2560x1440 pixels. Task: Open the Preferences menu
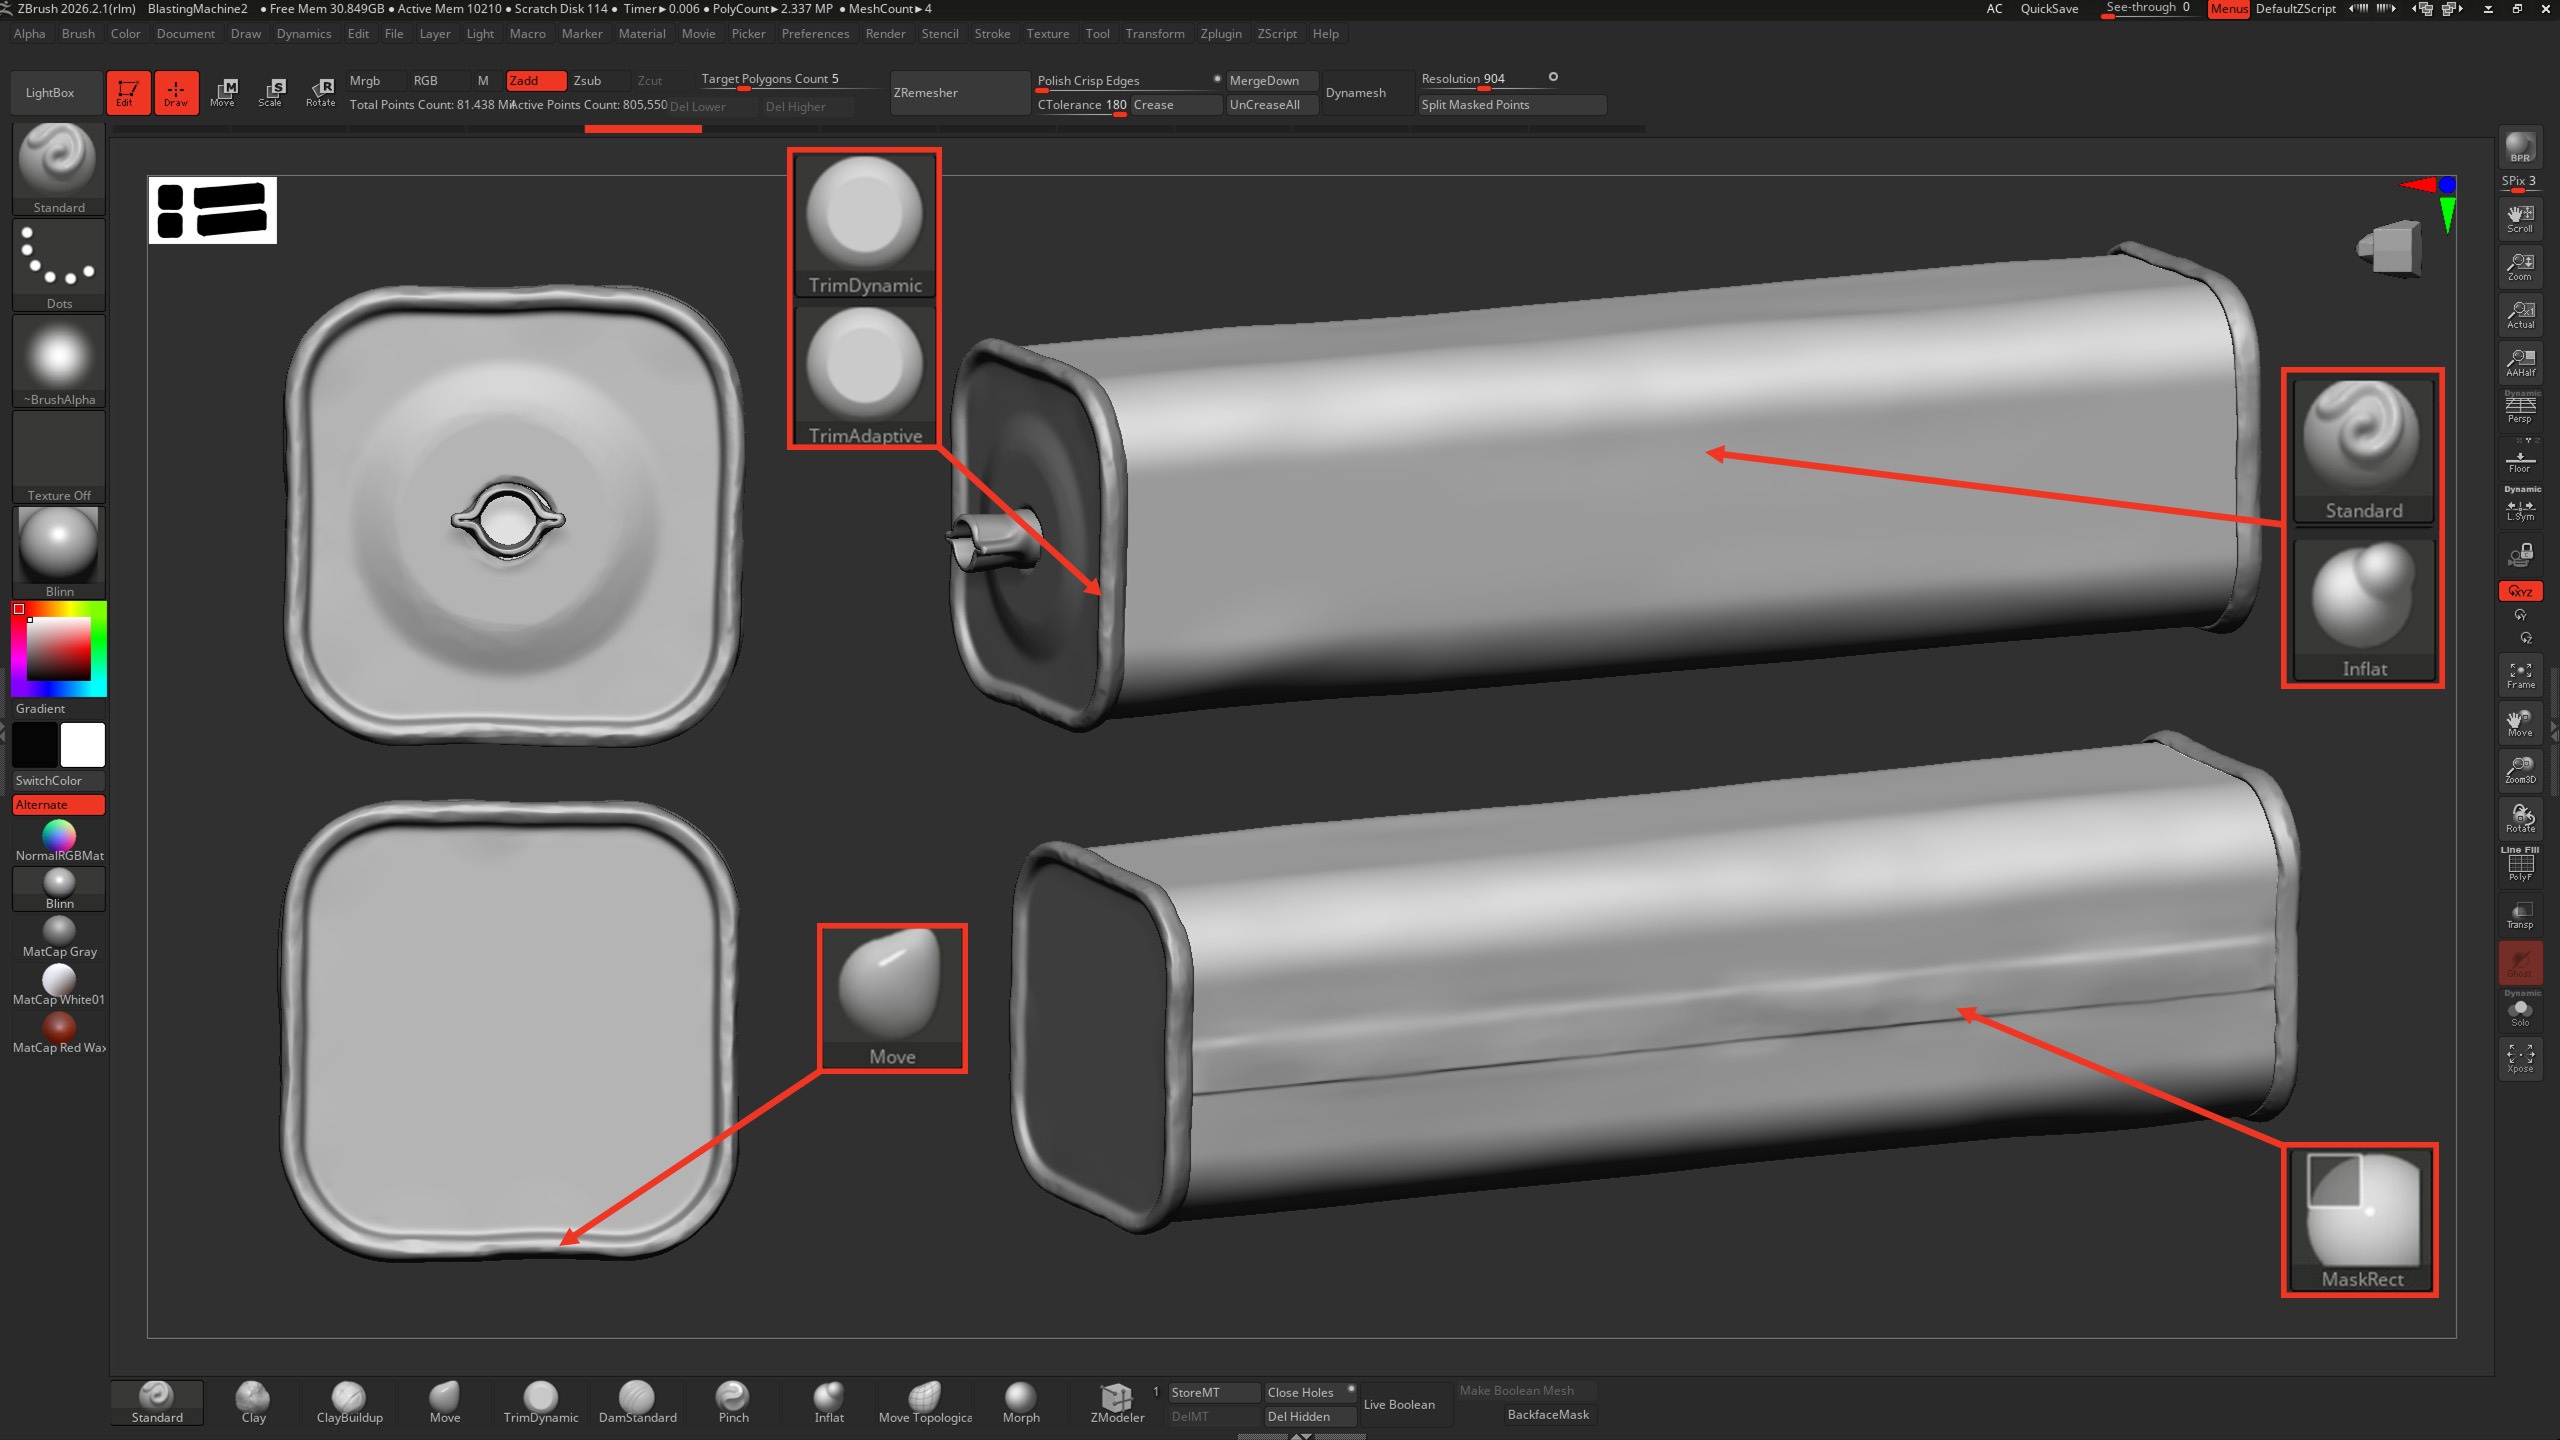[815, 34]
